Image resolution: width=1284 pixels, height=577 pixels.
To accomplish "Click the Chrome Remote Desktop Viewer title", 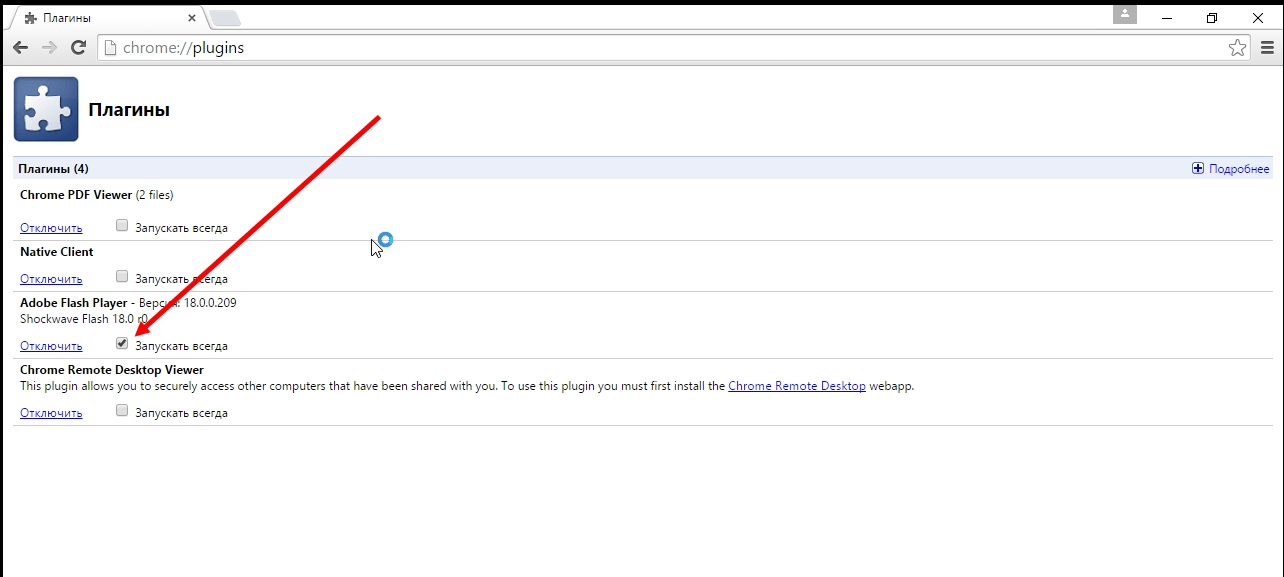I will [112, 370].
